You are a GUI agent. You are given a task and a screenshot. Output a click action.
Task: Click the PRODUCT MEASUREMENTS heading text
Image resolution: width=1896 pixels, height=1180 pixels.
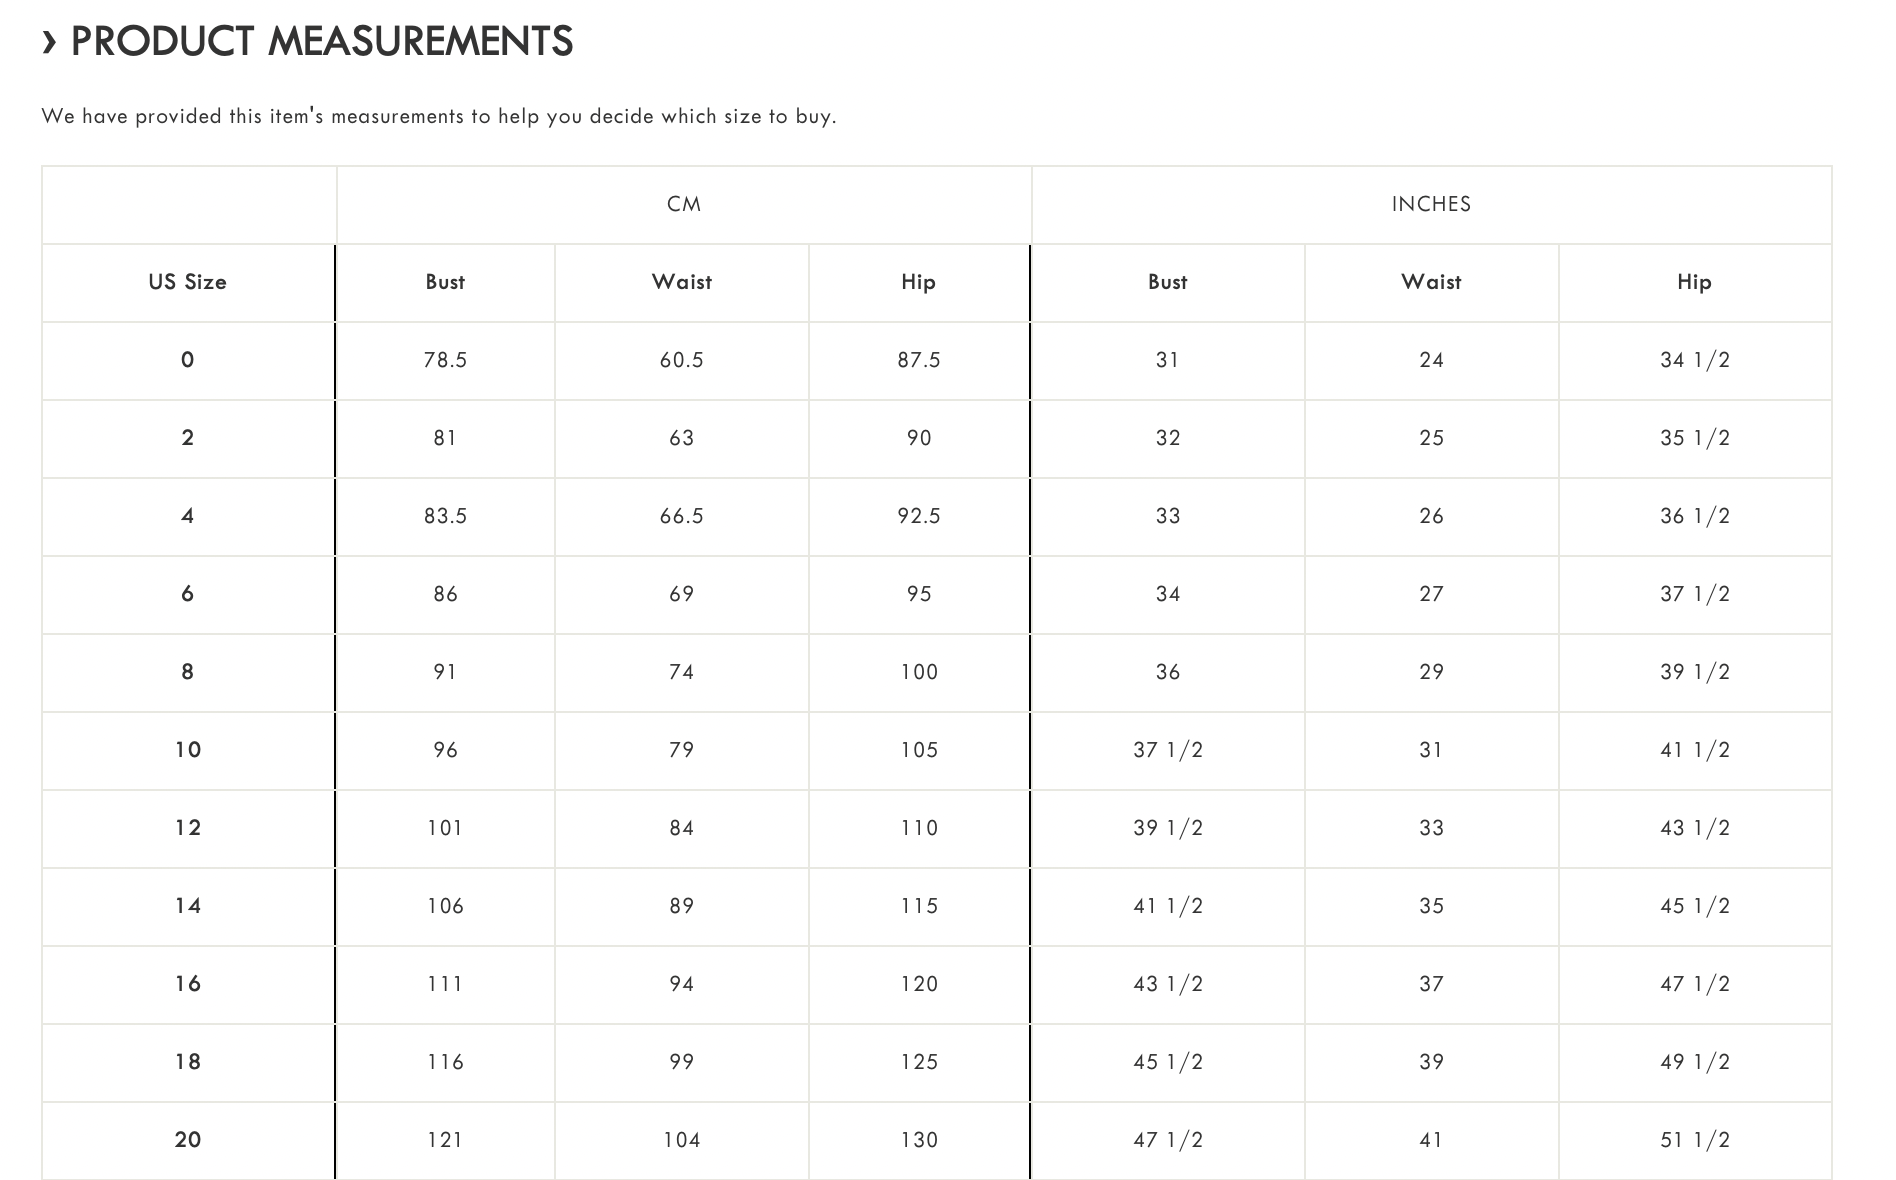pyautogui.click(x=321, y=42)
